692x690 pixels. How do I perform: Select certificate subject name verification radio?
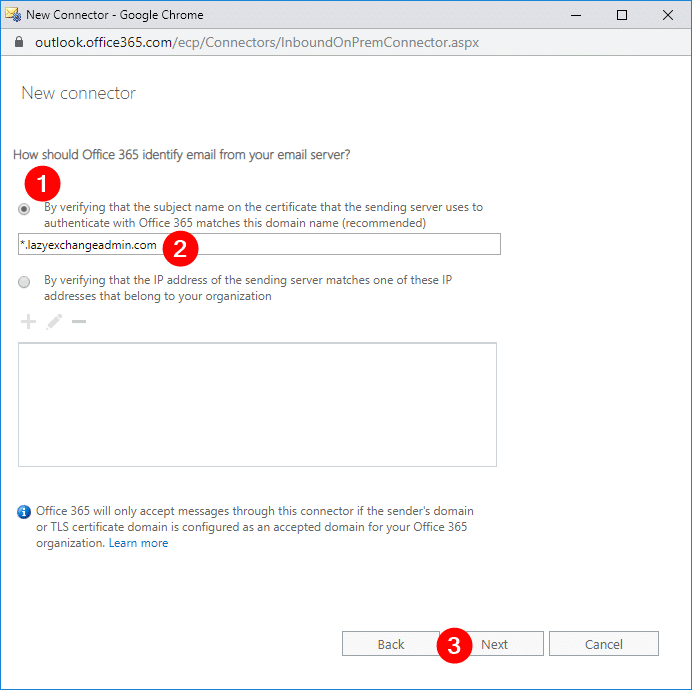coord(24,209)
